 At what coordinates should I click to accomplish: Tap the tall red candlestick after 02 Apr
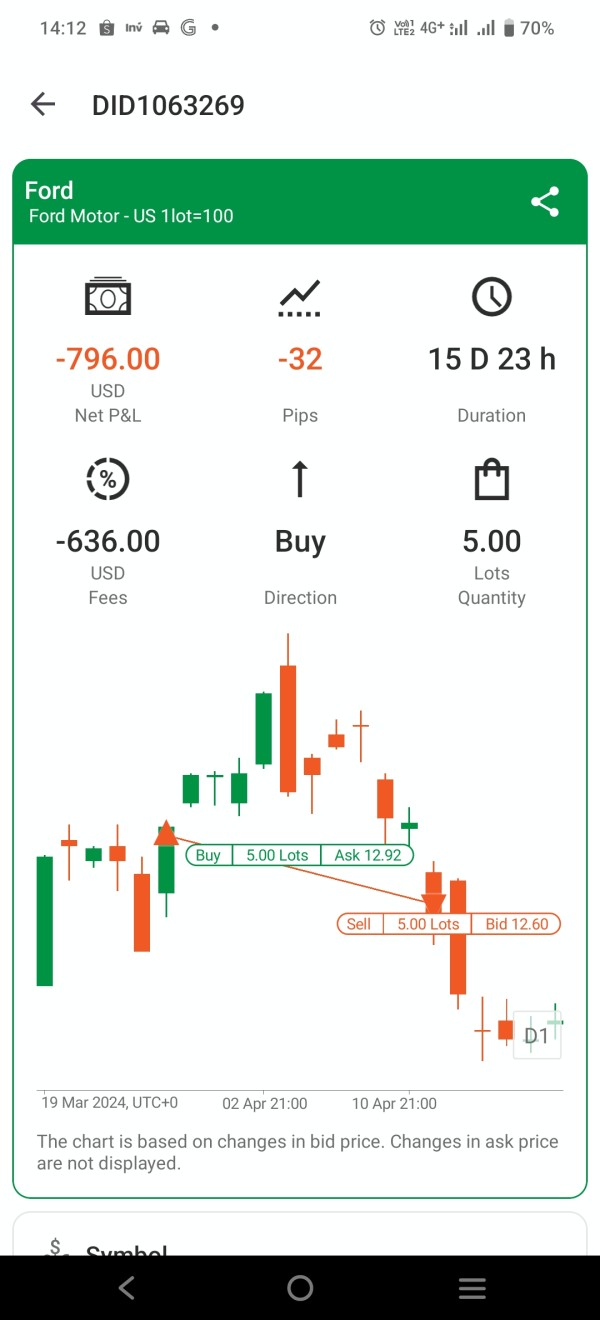[288, 728]
